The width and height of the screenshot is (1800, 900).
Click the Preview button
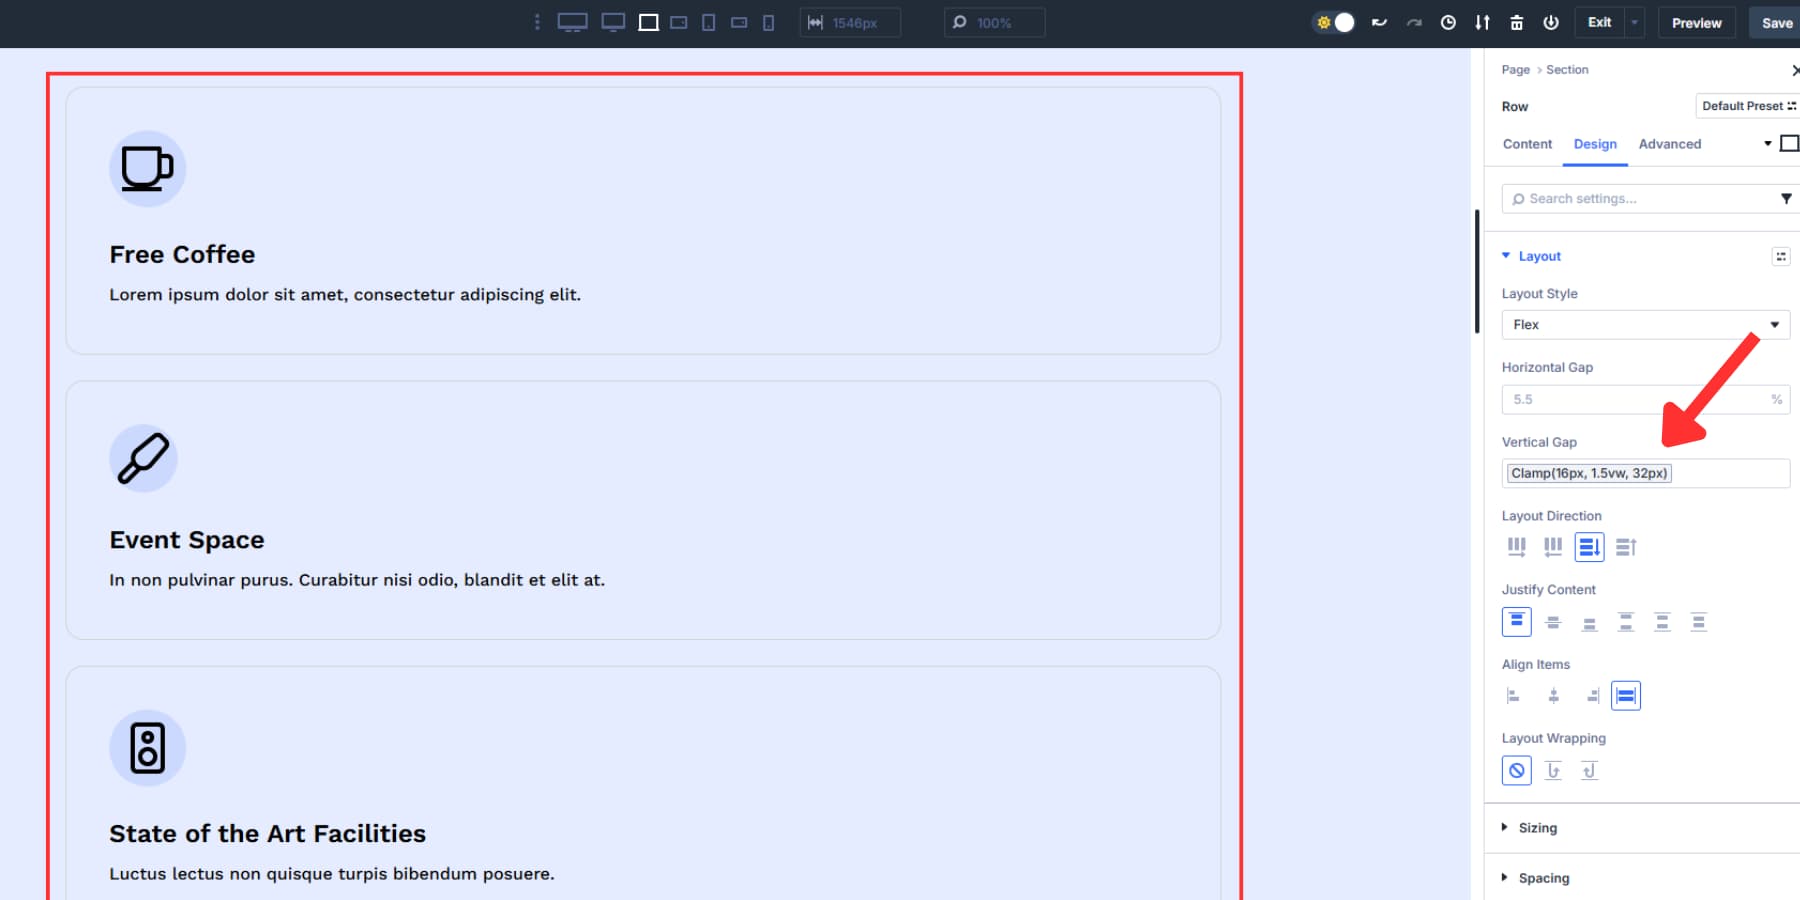point(1696,22)
